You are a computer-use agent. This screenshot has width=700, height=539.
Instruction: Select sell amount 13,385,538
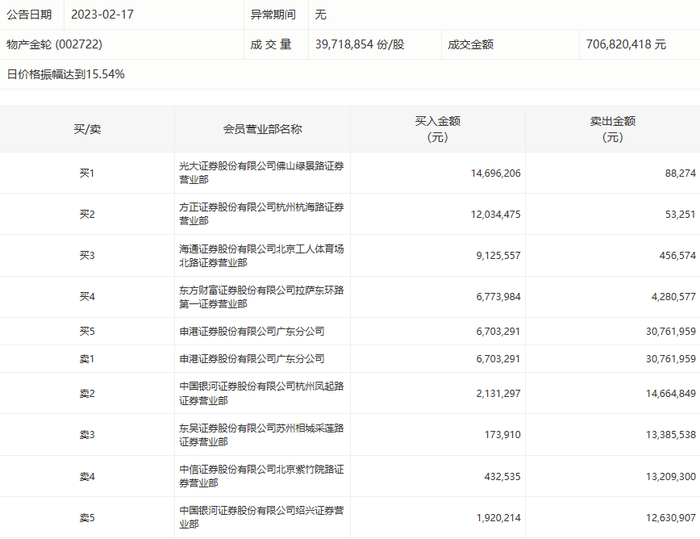[x=671, y=435]
